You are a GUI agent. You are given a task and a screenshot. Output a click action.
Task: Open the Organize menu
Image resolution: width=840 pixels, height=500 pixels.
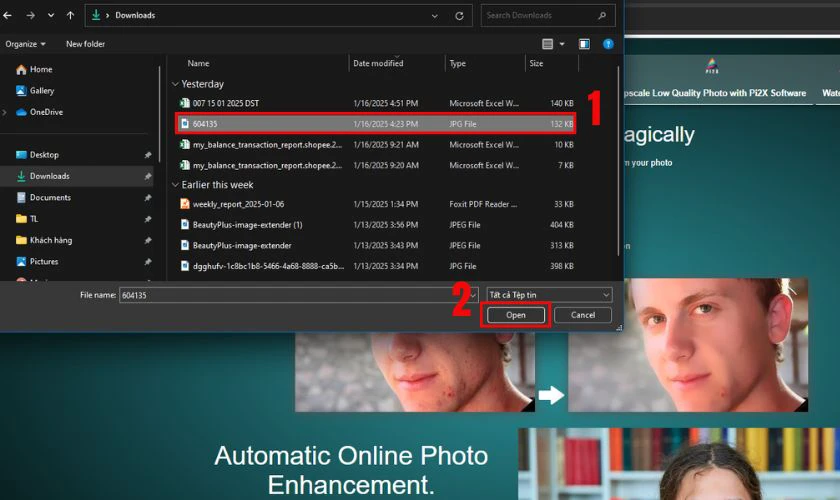pos(25,44)
